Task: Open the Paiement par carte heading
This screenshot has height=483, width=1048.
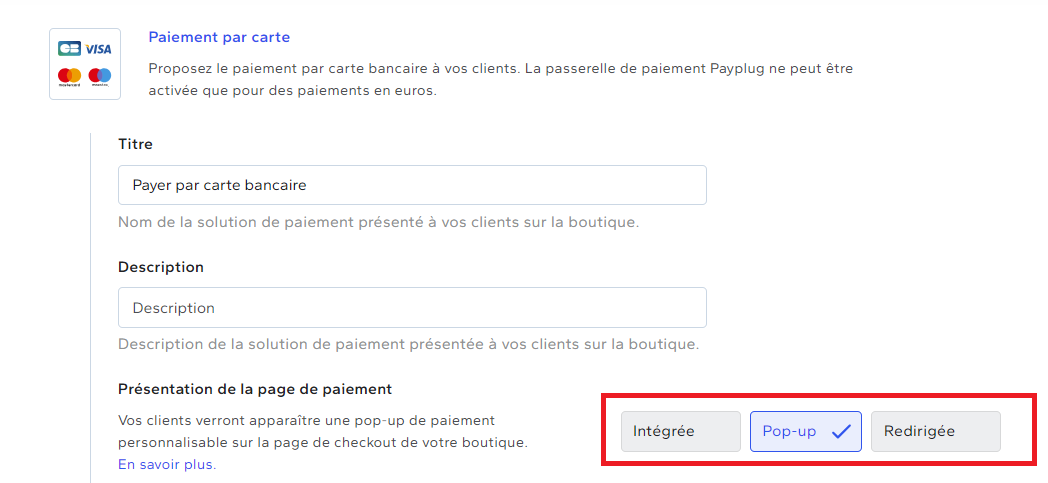Action: pyautogui.click(x=219, y=37)
